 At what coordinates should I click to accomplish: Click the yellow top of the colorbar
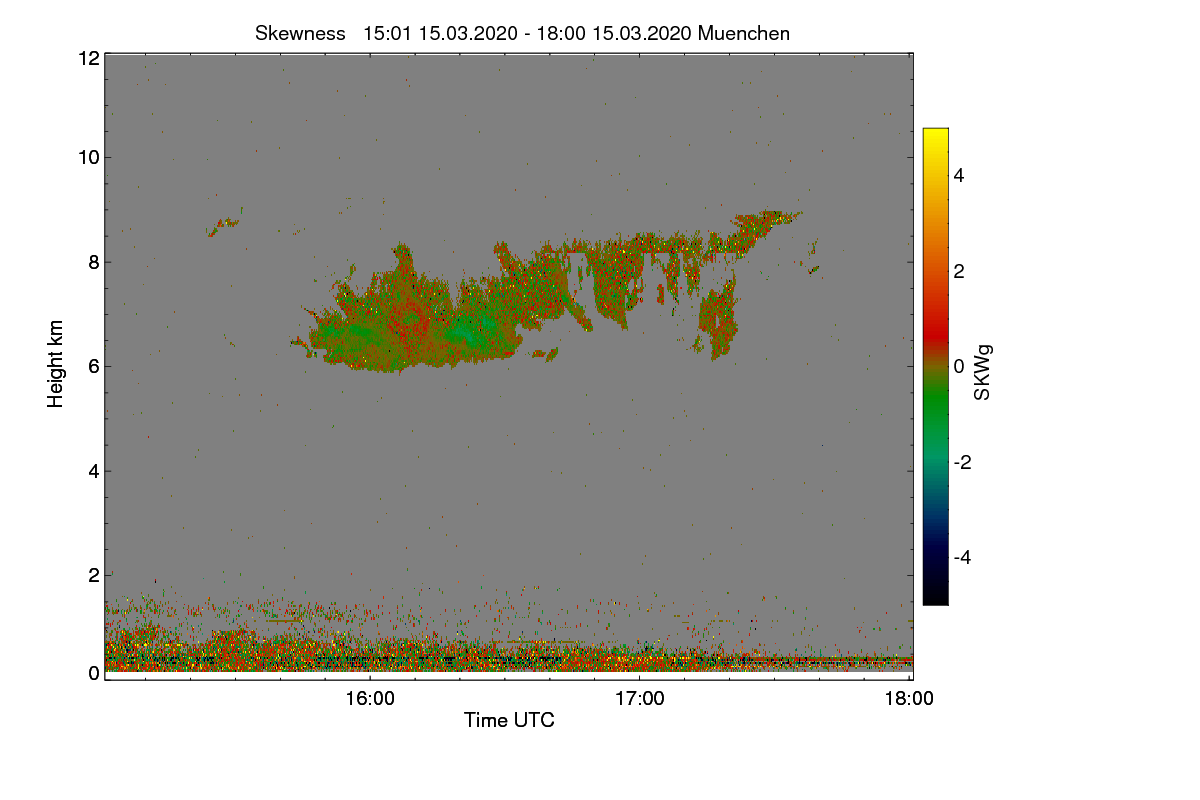tap(935, 137)
